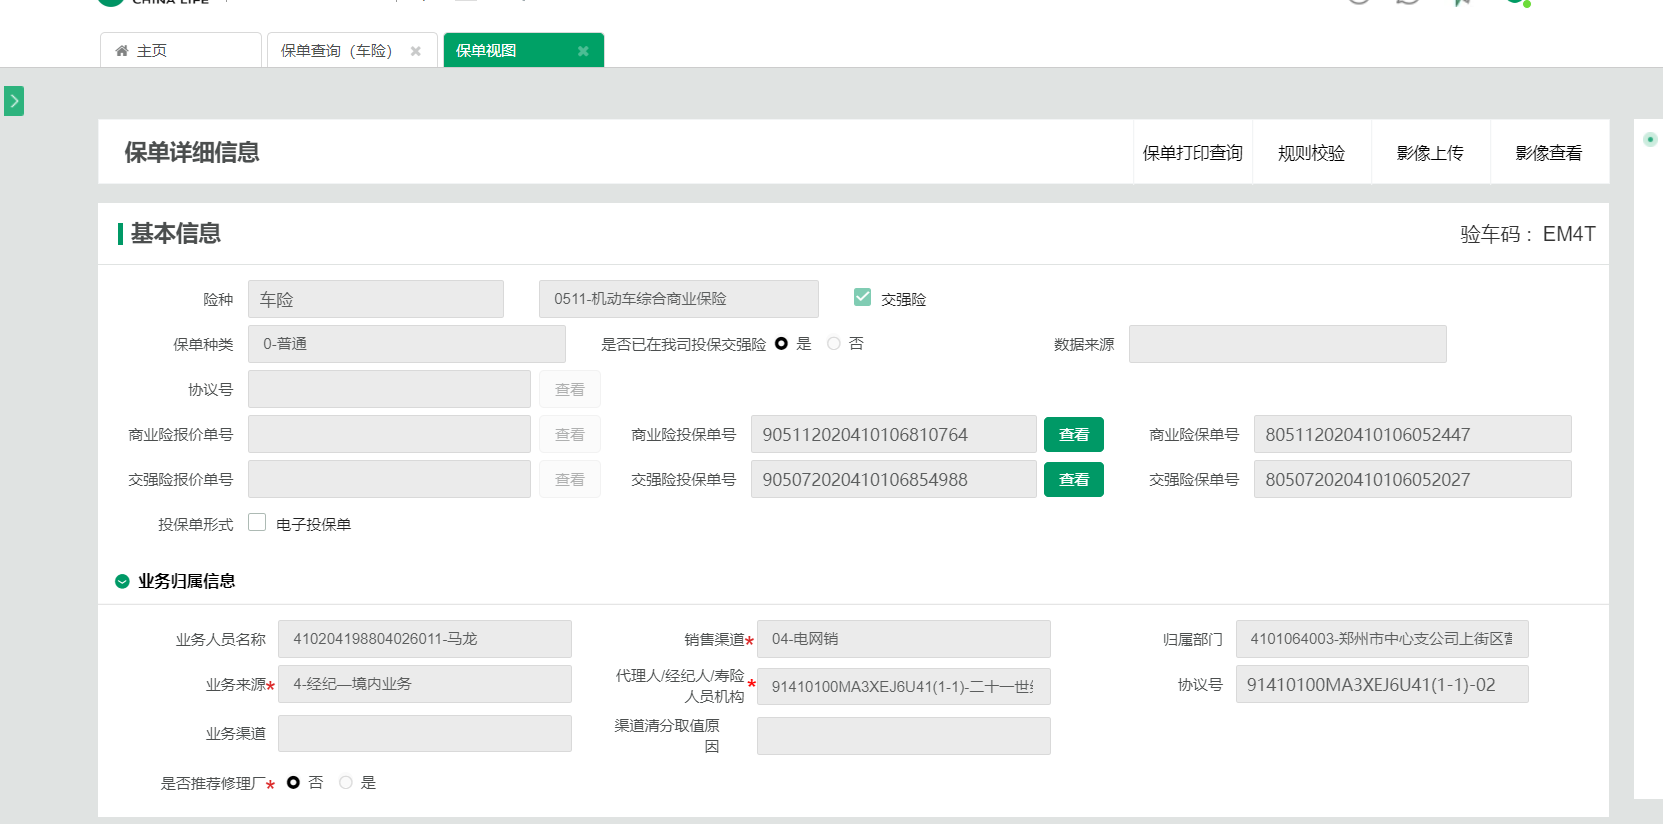Click the 商业险保单号 field
This screenshot has width=1663, height=824.
(1412, 435)
